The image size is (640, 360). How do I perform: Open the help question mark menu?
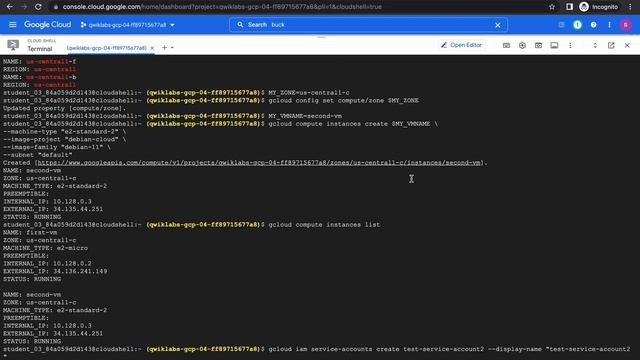593,25
